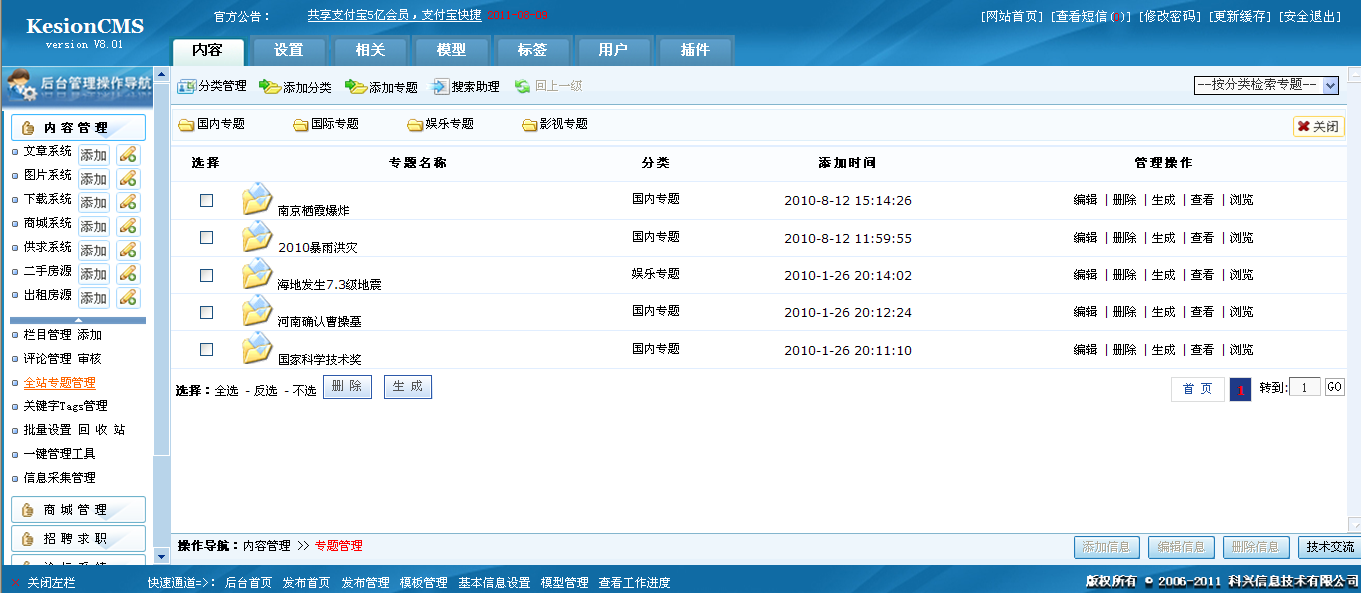The height and width of the screenshot is (593, 1361).
Task: Click the wrench icon beside 文章系统
Action: click(128, 154)
